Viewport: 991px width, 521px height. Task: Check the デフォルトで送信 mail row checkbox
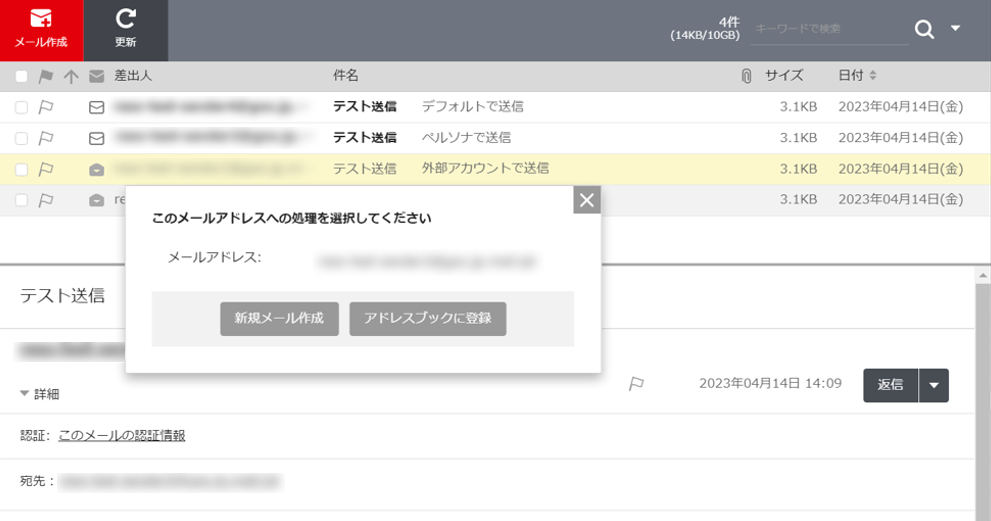click(x=22, y=107)
